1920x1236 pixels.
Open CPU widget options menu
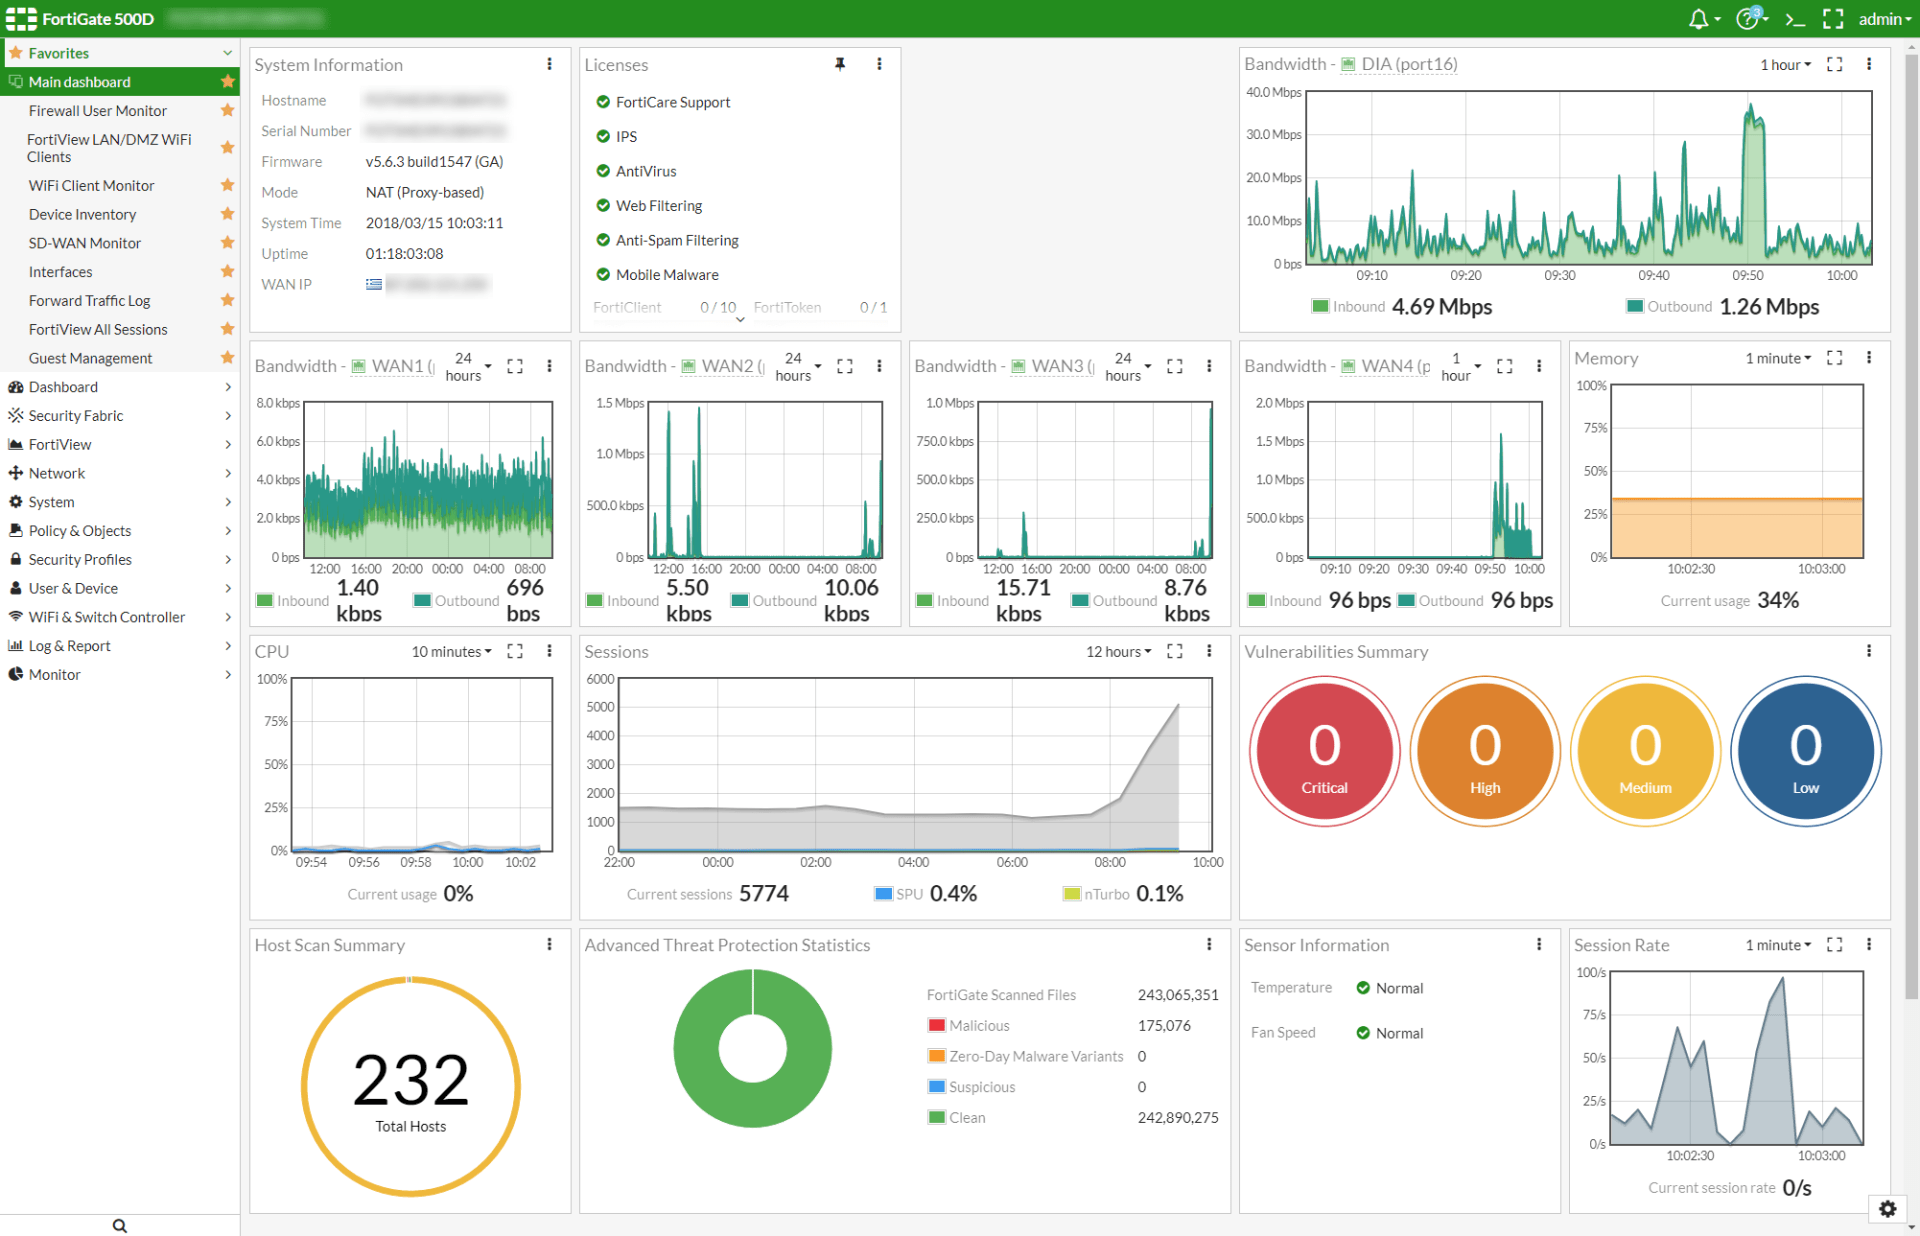[549, 651]
